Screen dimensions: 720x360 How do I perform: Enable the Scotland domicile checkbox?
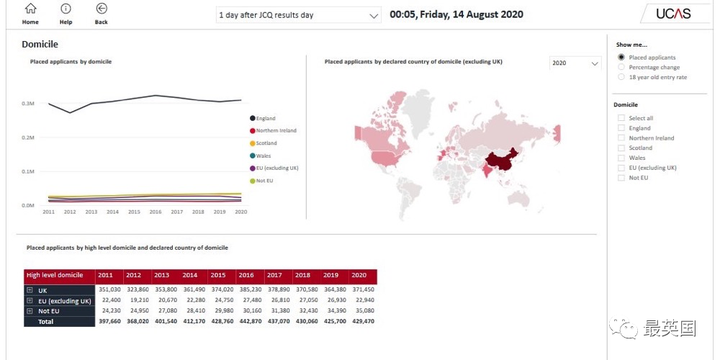coord(621,148)
